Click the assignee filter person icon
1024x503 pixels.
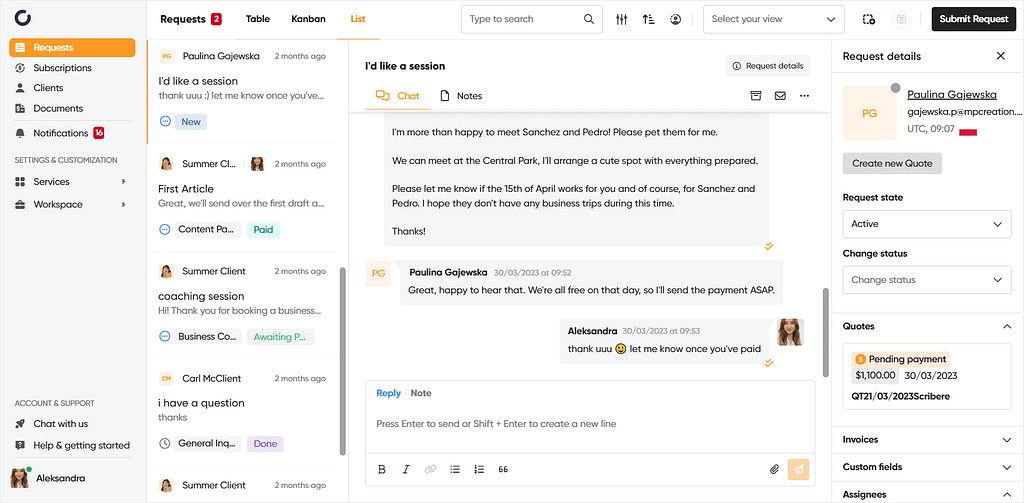(x=675, y=20)
